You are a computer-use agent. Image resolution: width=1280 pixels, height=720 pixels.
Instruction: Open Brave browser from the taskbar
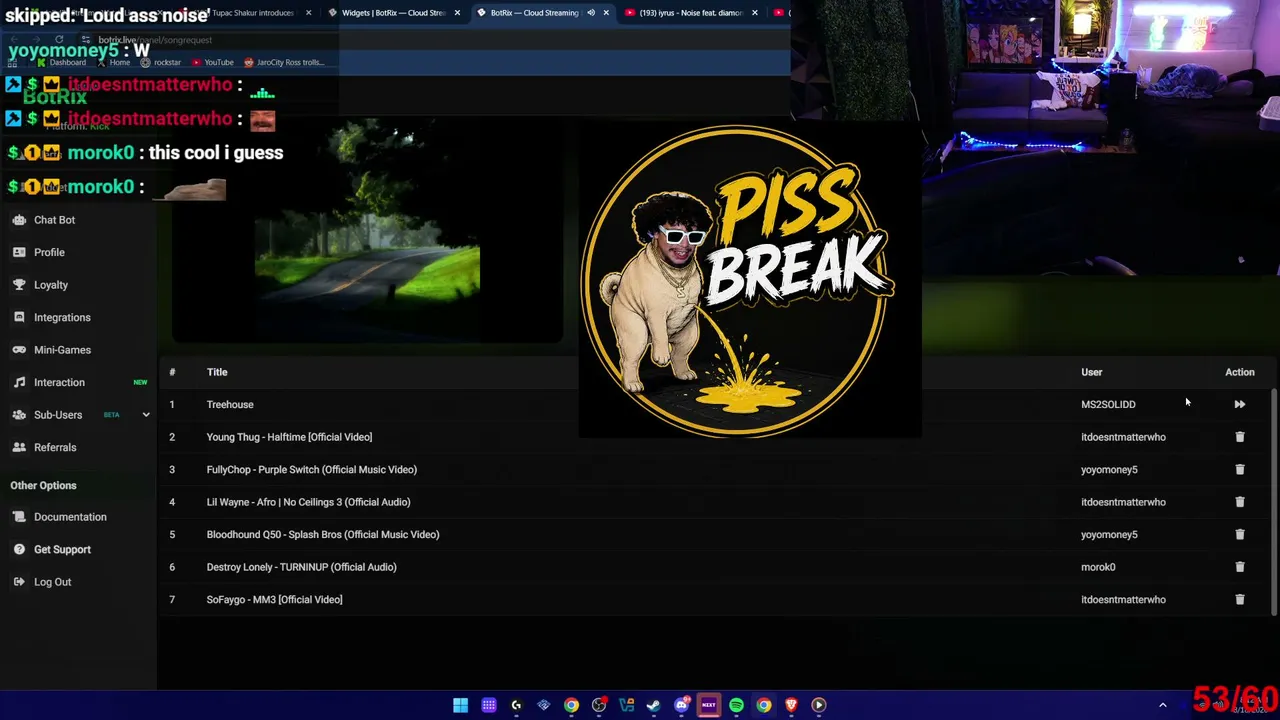[x=791, y=705]
